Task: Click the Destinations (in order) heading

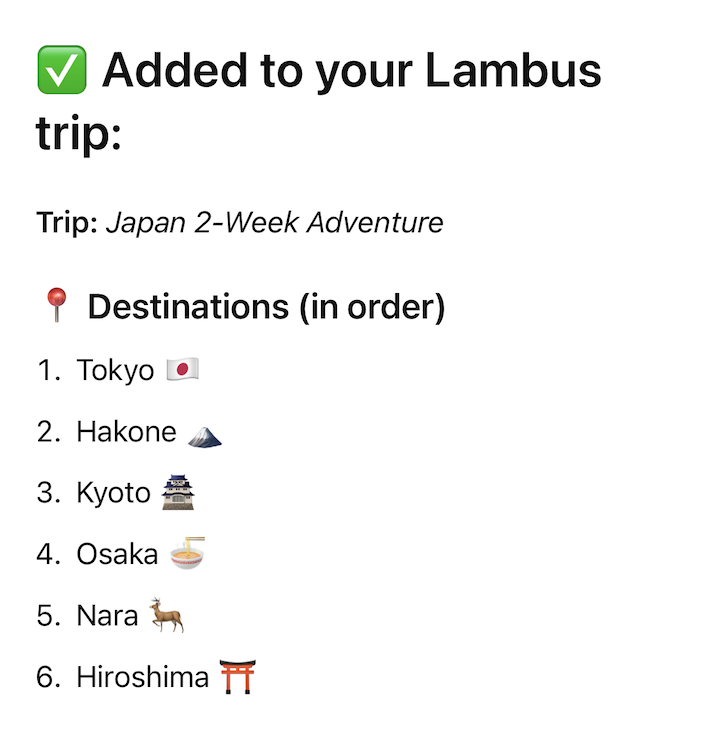Action: (x=266, y=307)
